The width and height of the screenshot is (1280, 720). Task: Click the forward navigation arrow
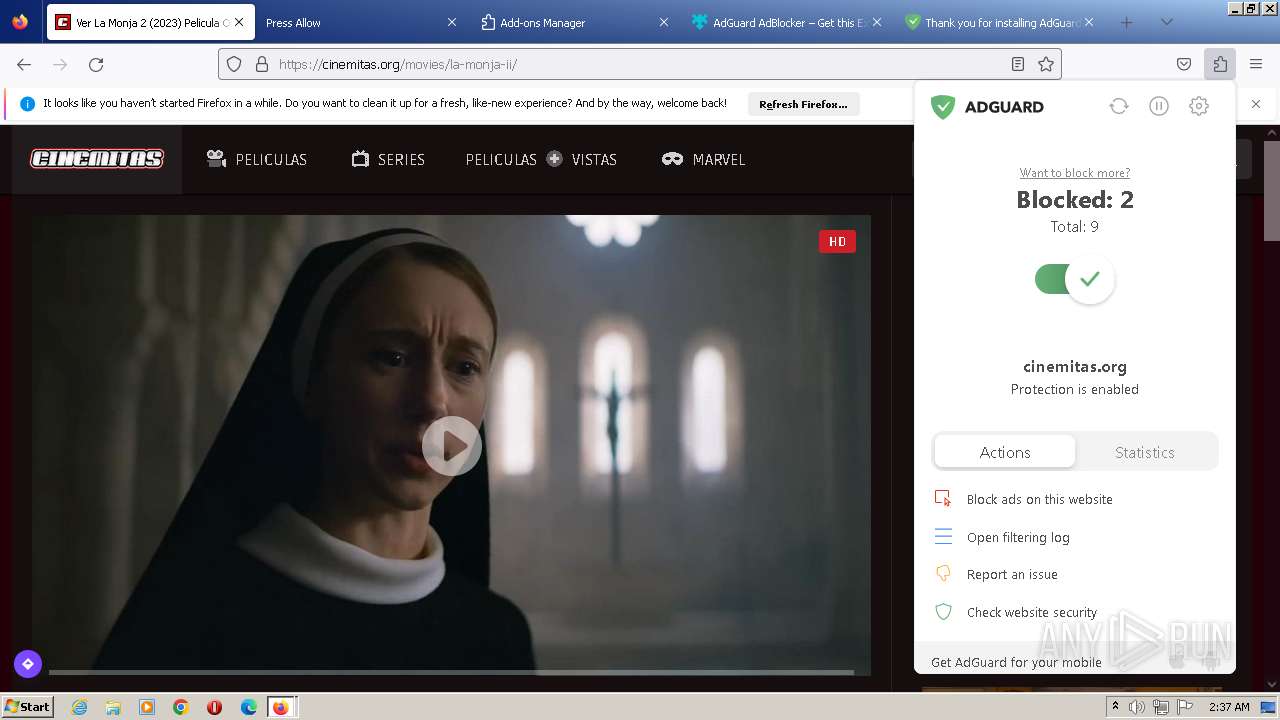60,64
